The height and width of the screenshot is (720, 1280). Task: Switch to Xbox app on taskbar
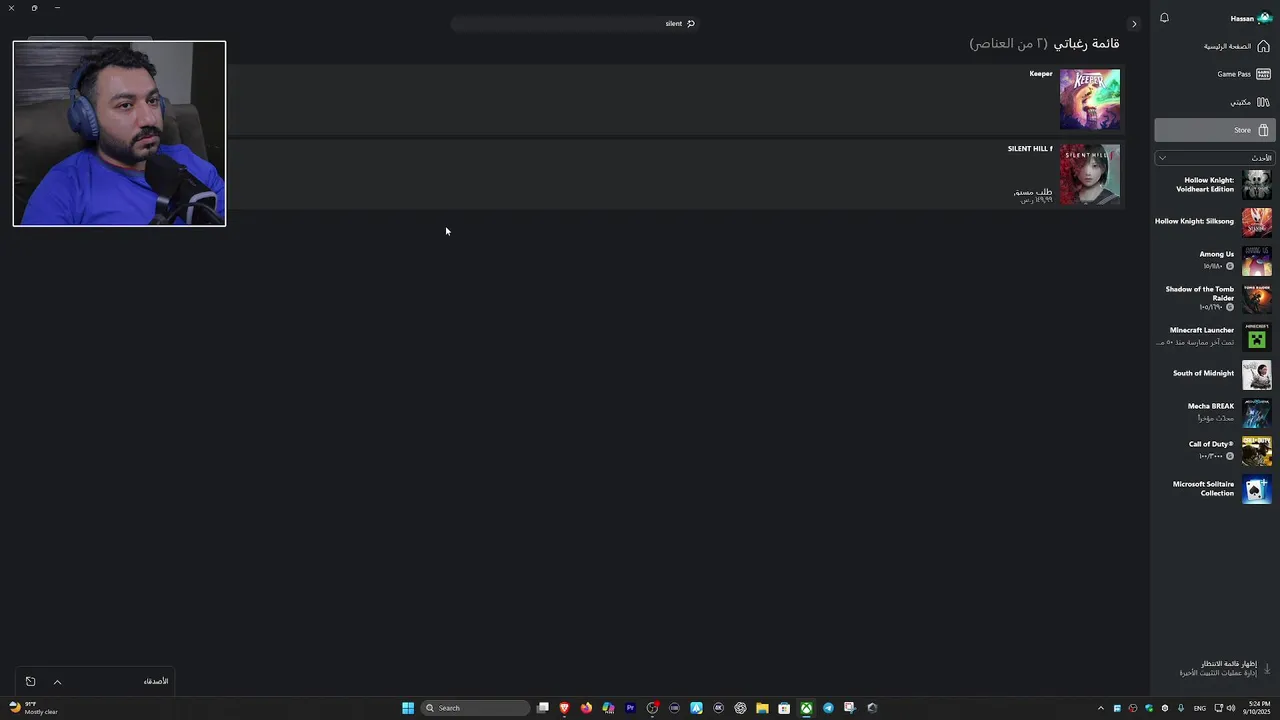806,708
